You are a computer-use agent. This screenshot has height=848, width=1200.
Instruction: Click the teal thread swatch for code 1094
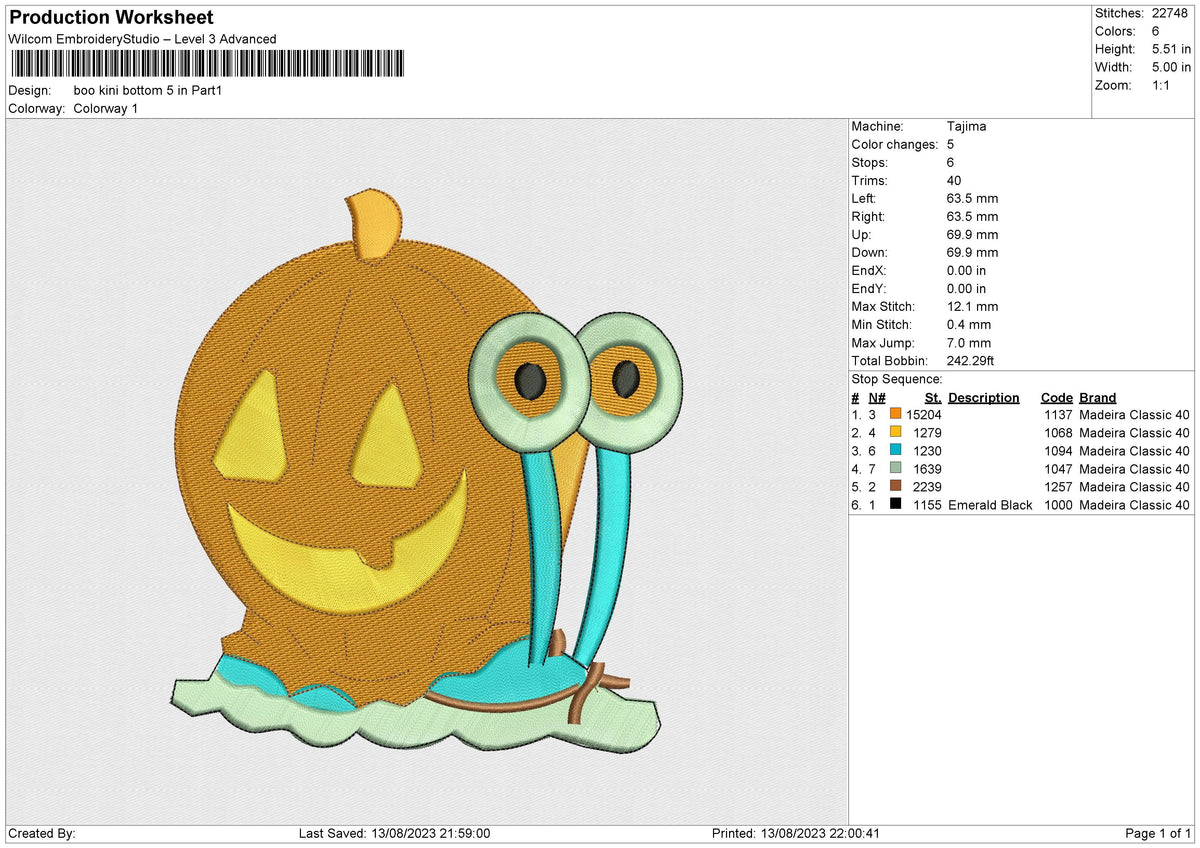point(896,450)
